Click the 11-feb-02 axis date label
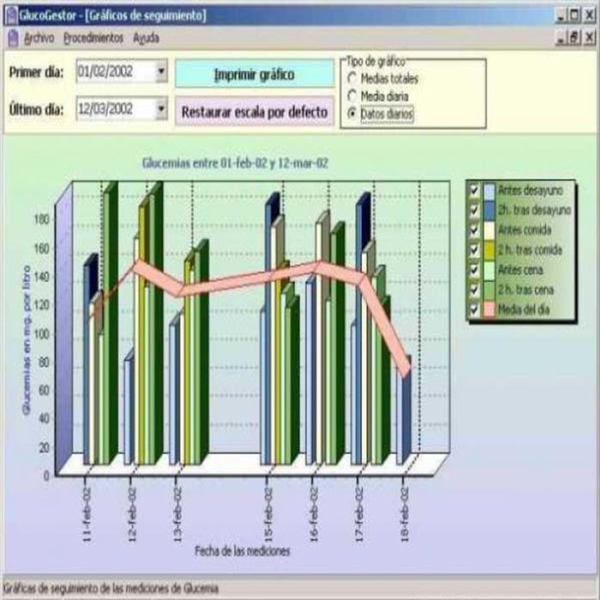This screenshot has width=600, height=600. [x=87, y=515]
